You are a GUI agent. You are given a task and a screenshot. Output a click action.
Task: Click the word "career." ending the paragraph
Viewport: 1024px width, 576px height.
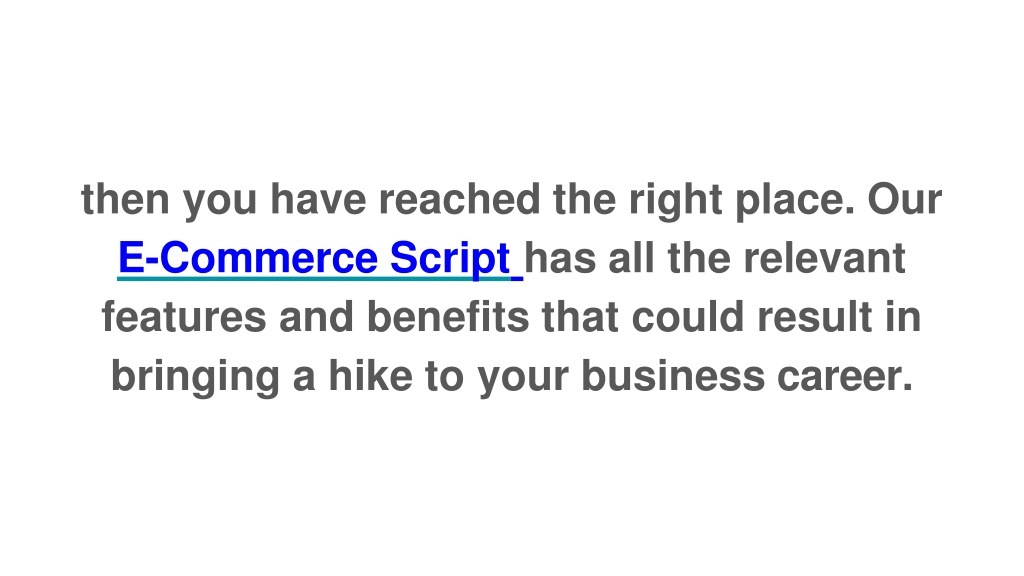point(845,376)
